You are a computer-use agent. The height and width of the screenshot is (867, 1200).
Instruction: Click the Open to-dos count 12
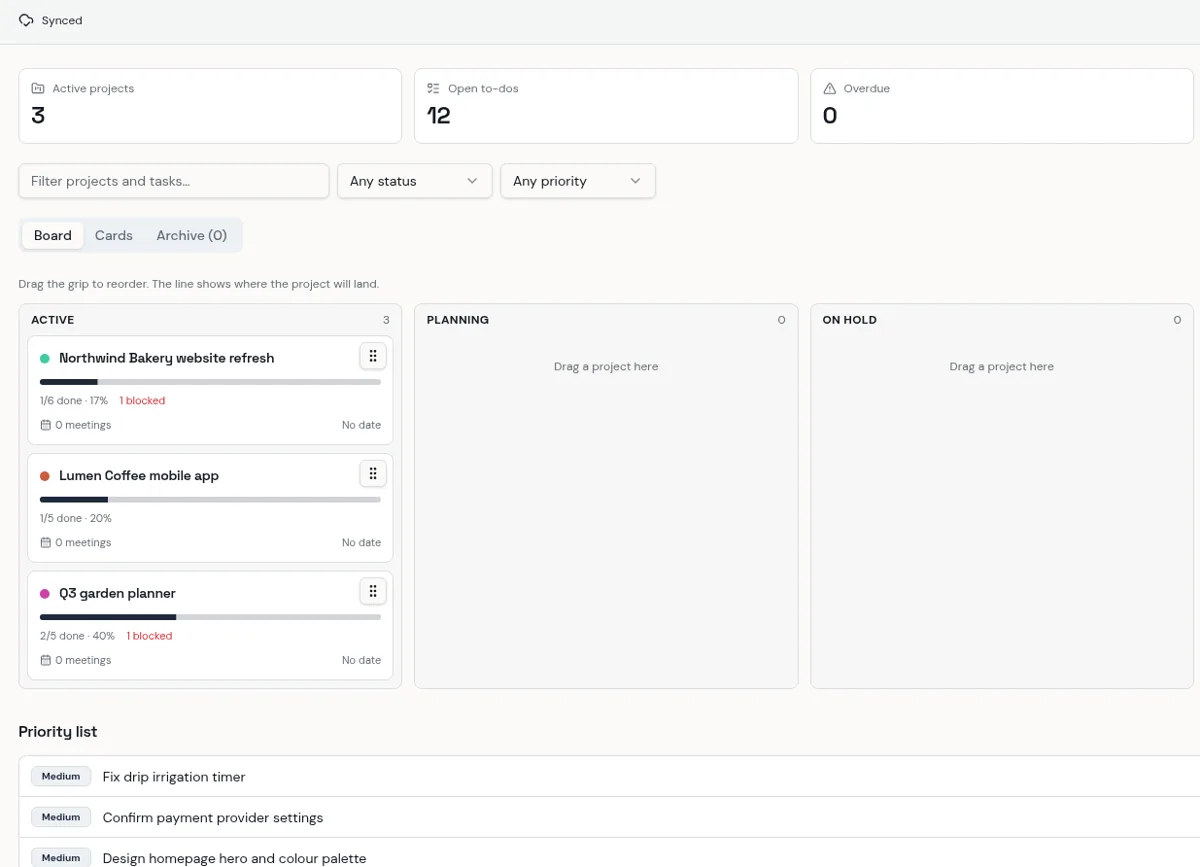439,116
